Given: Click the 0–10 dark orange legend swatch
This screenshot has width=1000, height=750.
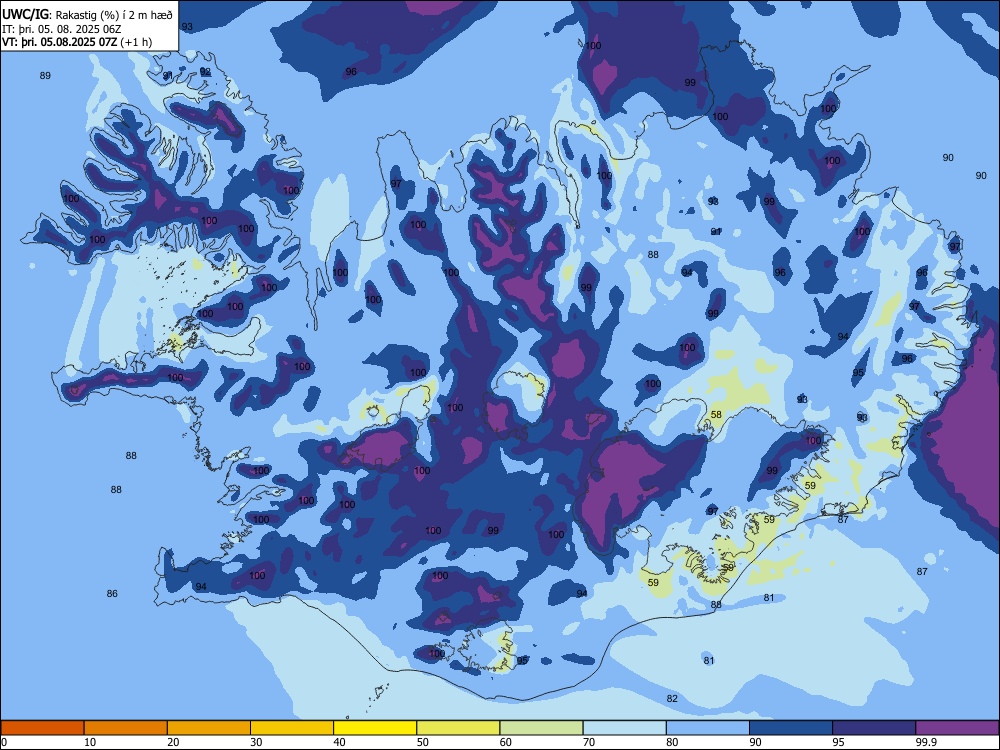Looking at the screenshot, I should coord(43,728).
